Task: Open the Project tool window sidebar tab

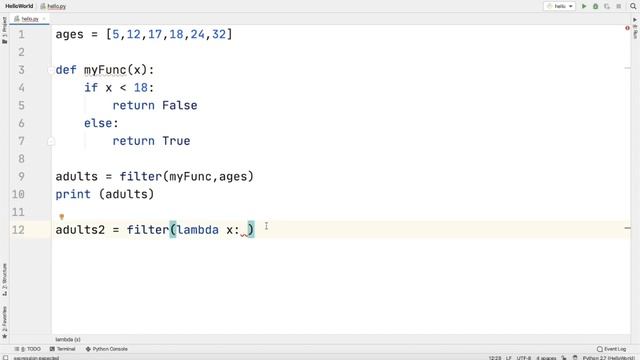Action: pos(4,30)
